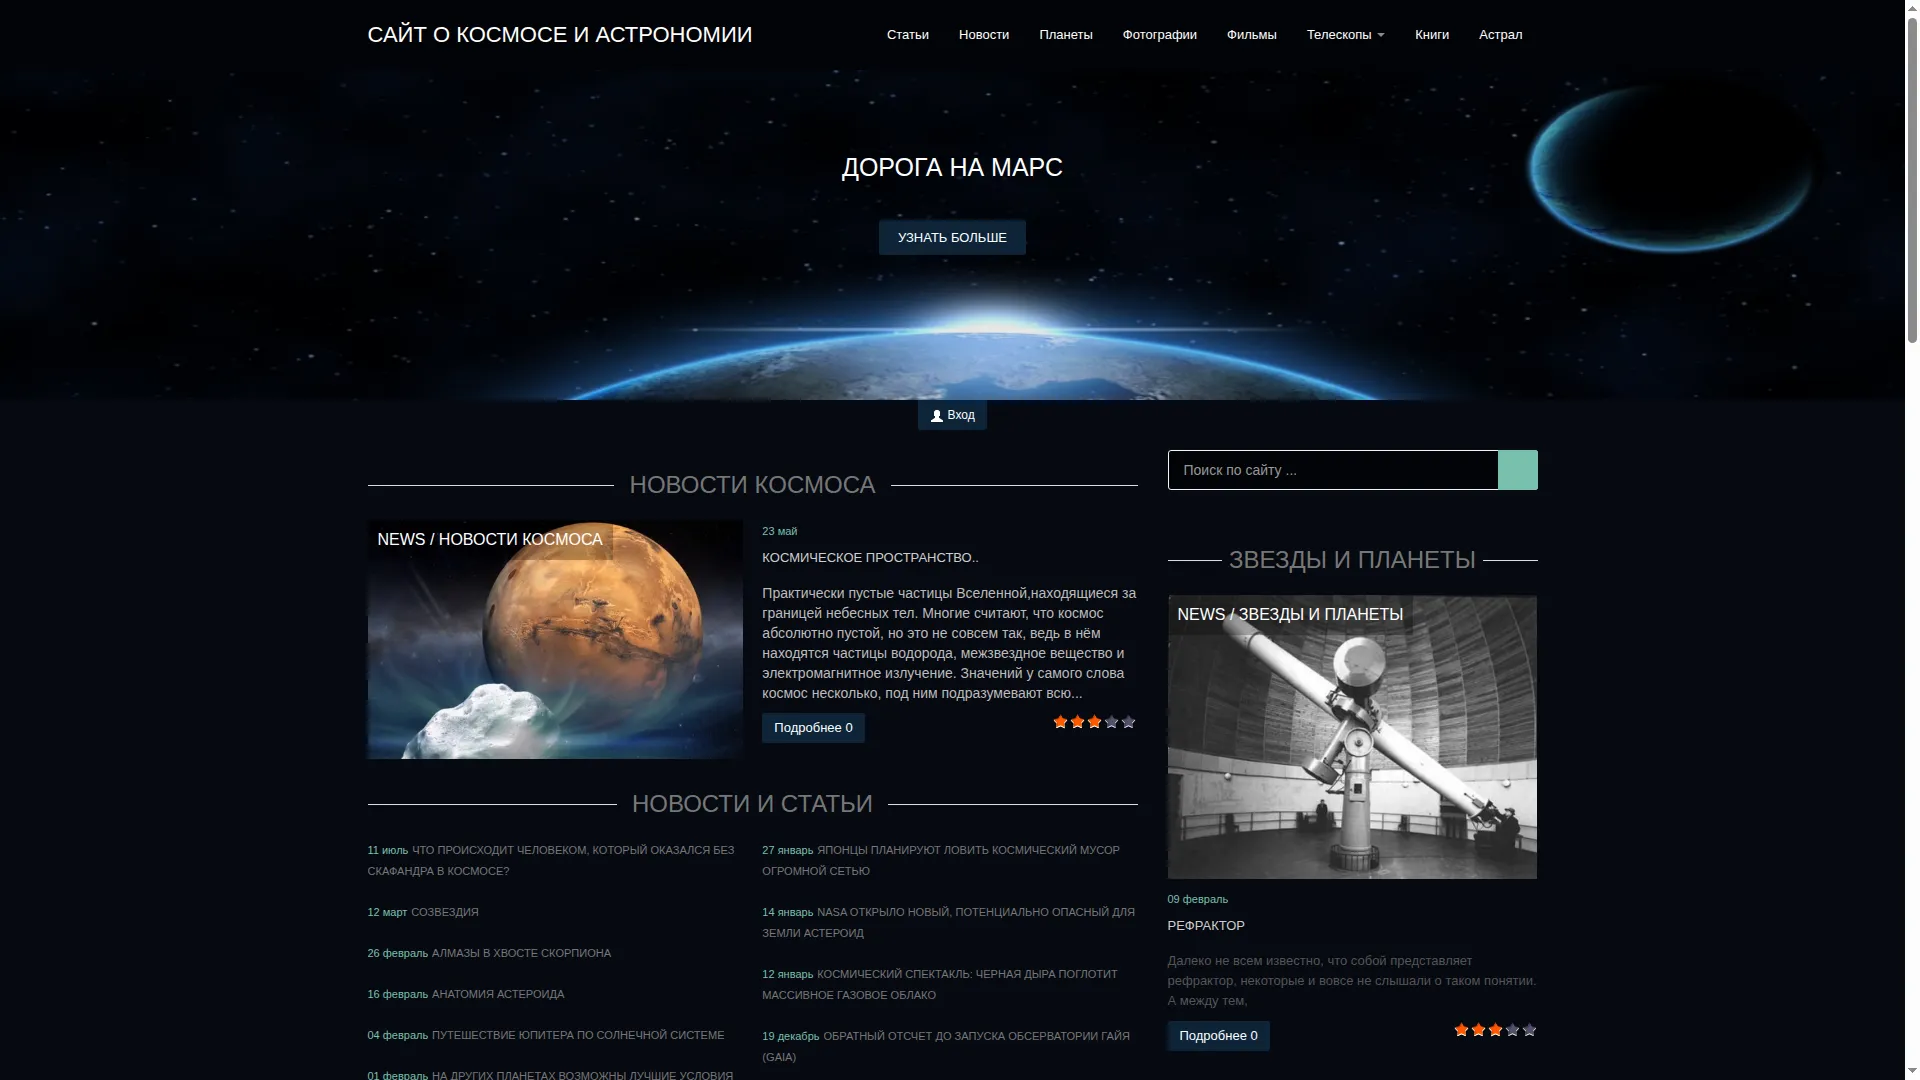Click the NEWS / Новости космоса image label
1920x1080 pixels.
[490, 540]
